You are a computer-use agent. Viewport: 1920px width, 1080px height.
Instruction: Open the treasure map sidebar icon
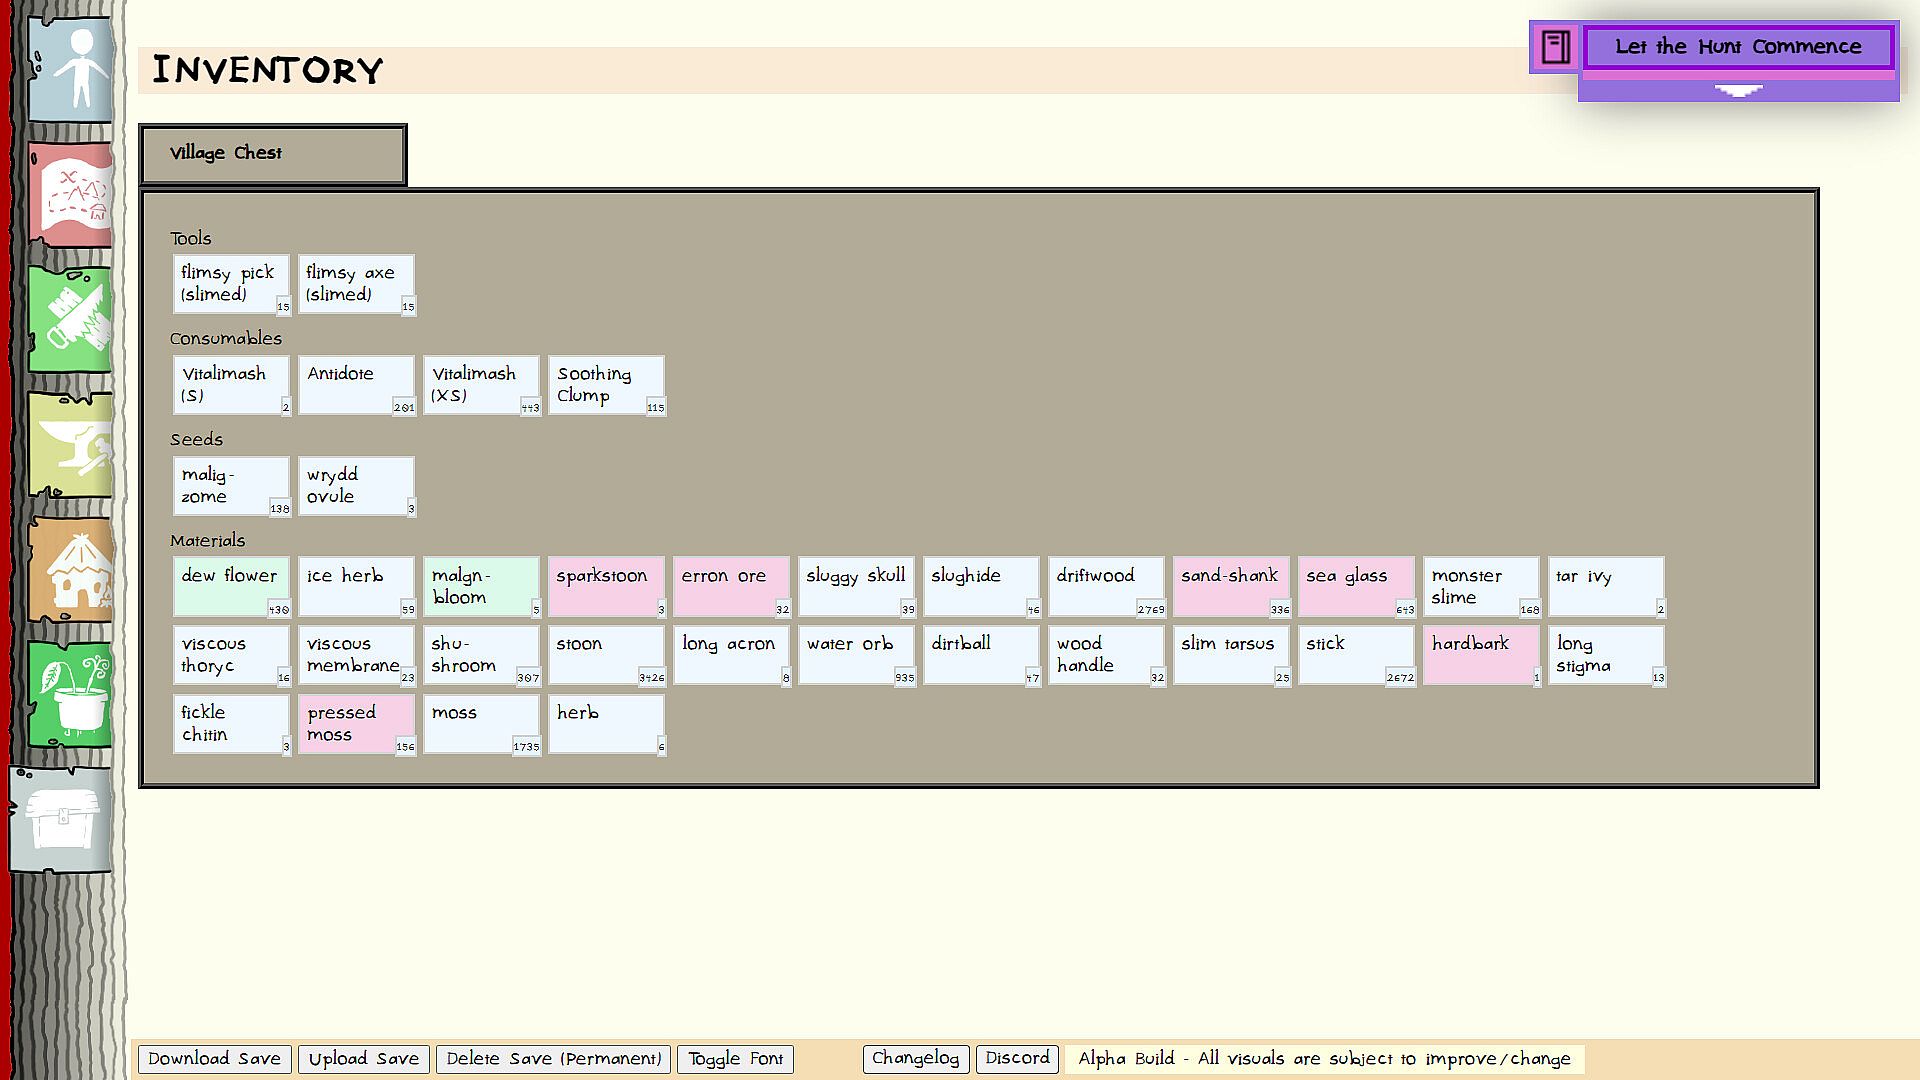72,194
